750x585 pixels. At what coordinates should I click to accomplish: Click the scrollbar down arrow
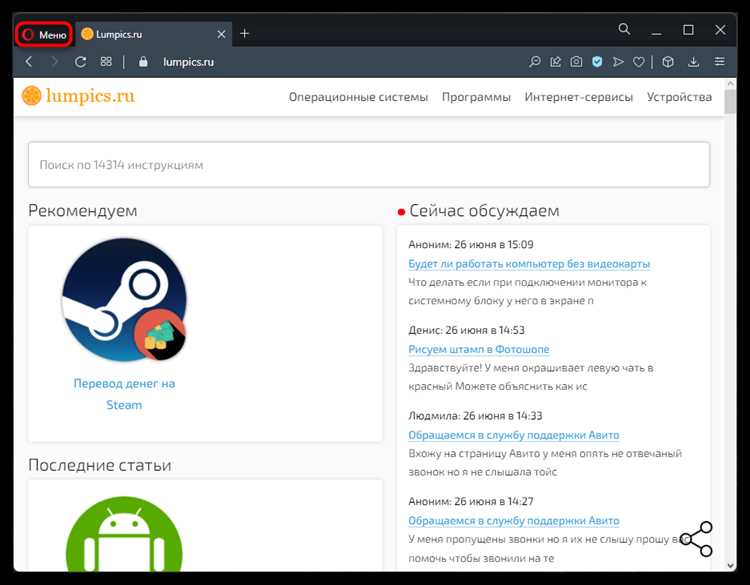(x=730, y=565)
